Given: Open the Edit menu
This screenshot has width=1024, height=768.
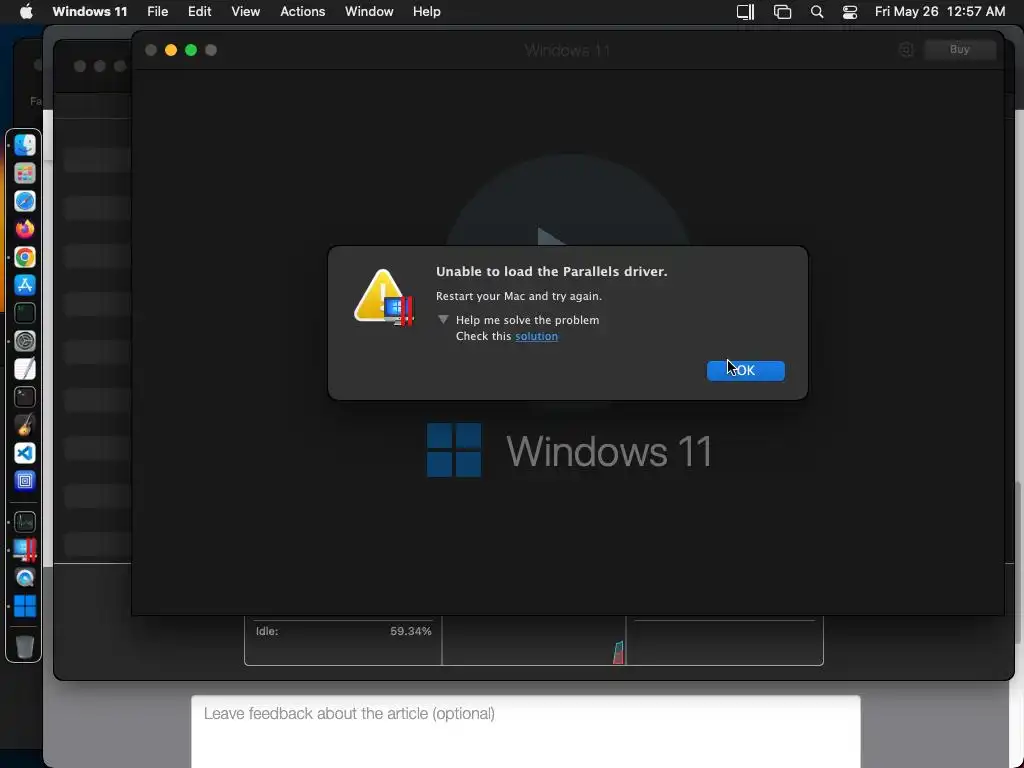Looking at the screenshot, I should 199,12.
